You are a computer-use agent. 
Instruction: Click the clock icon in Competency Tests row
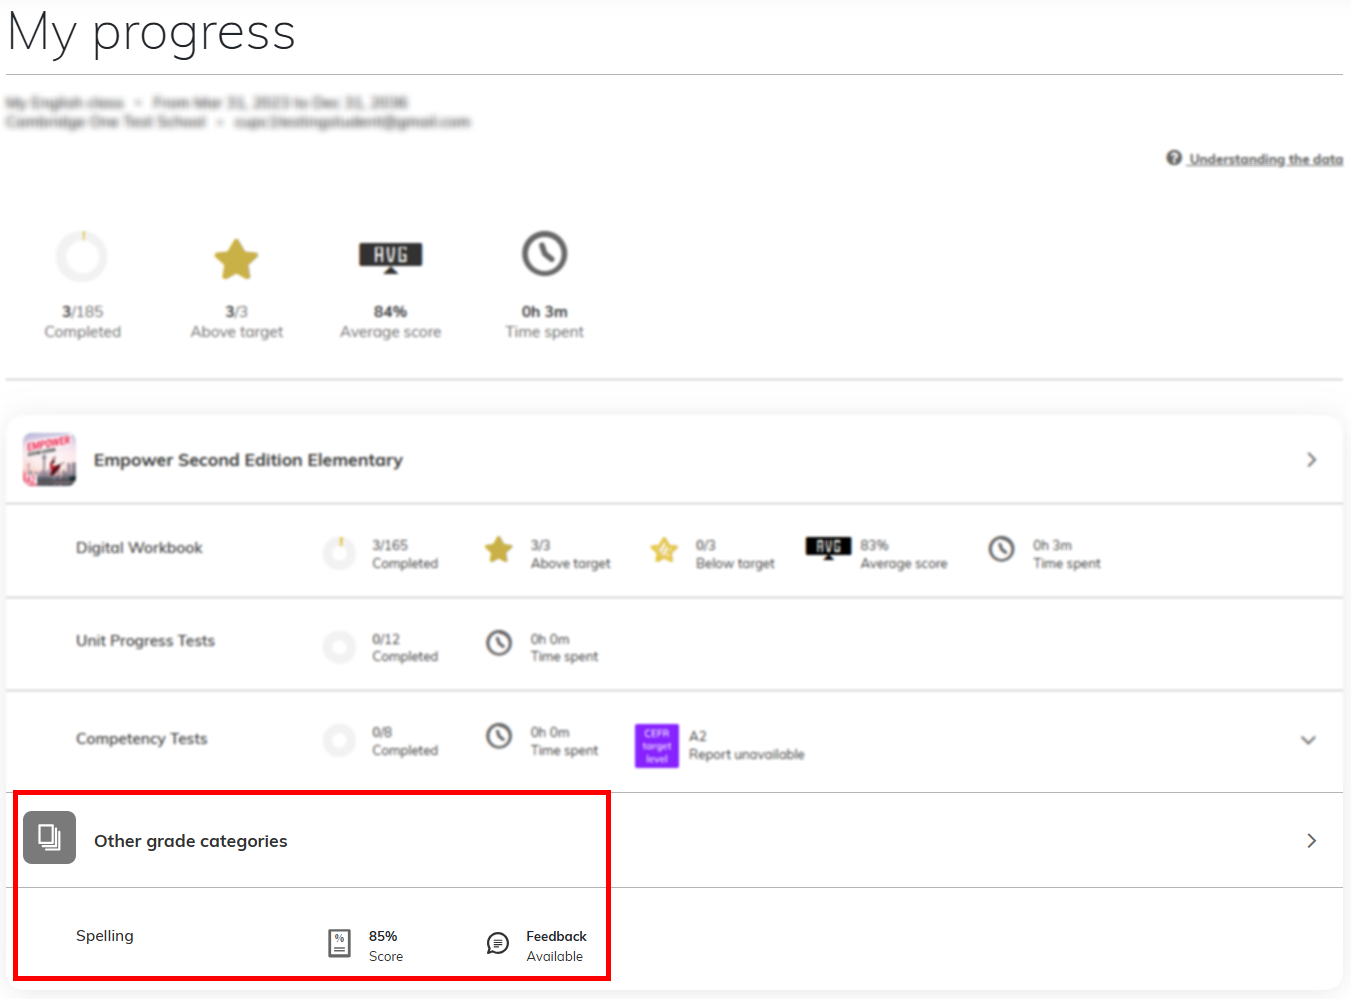pyautogui.click(x=499, y=736)
